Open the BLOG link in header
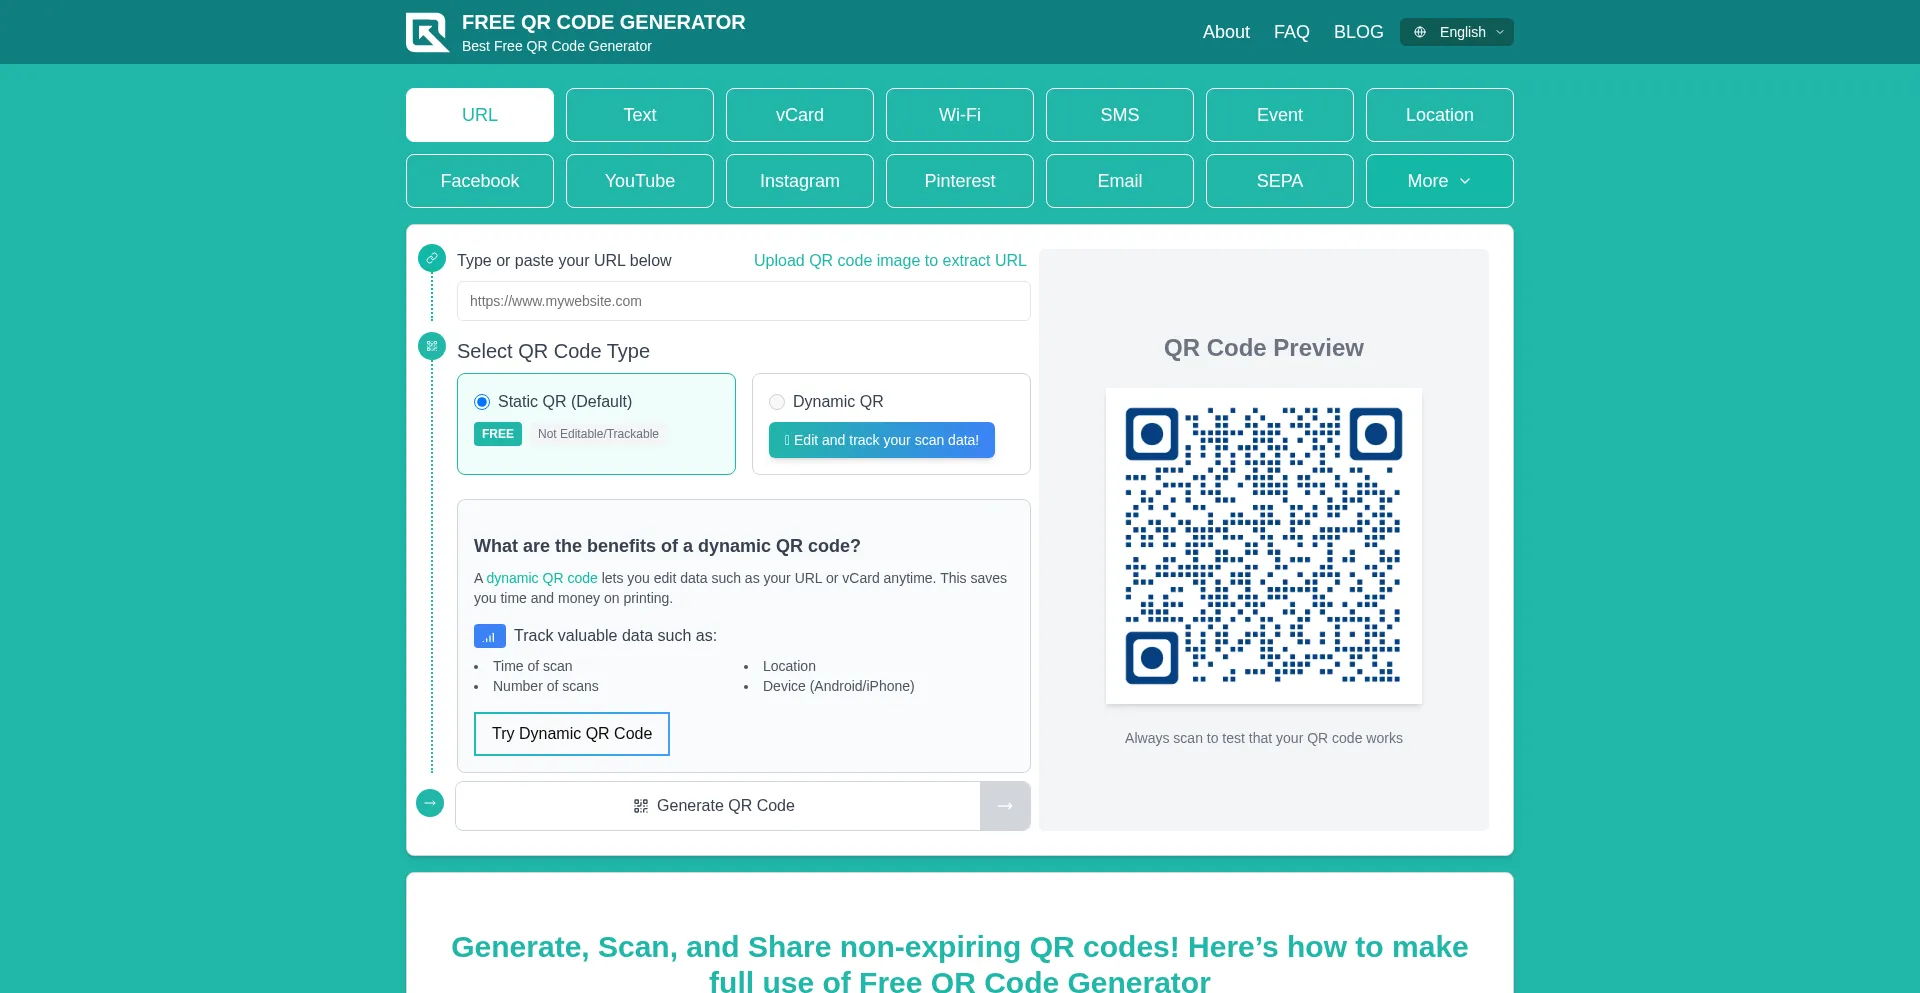1920x993 pixels. pos(1358,32)
